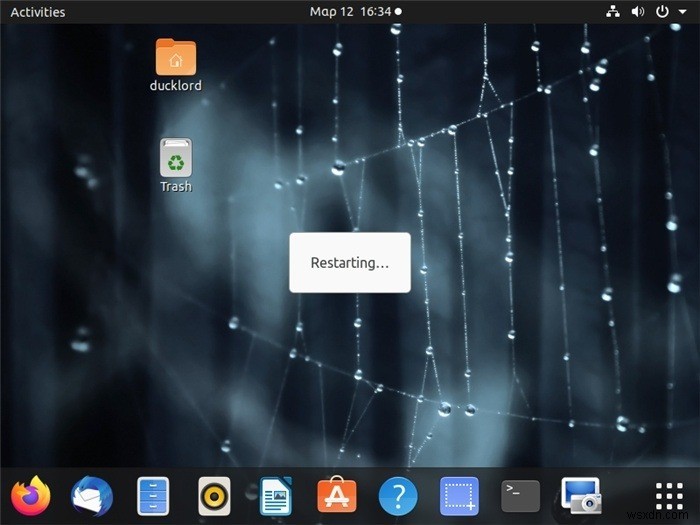Open LibreOffice Writer from the dock
The image size is (700, 525).
point(275,496)
